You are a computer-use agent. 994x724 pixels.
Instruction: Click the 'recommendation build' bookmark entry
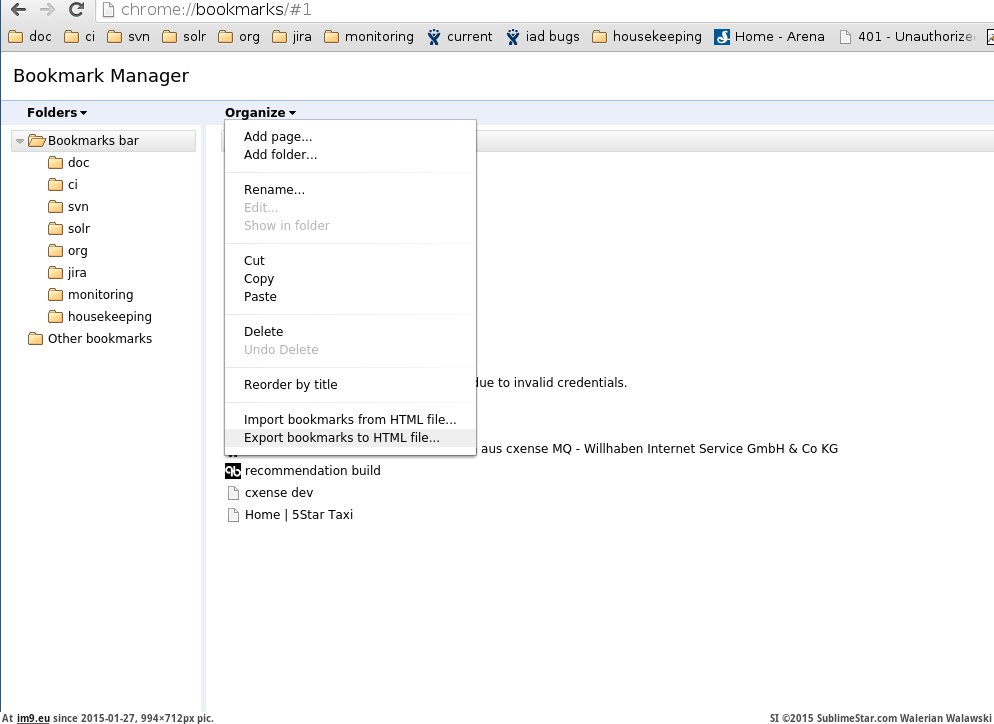(x=312, y=471)
